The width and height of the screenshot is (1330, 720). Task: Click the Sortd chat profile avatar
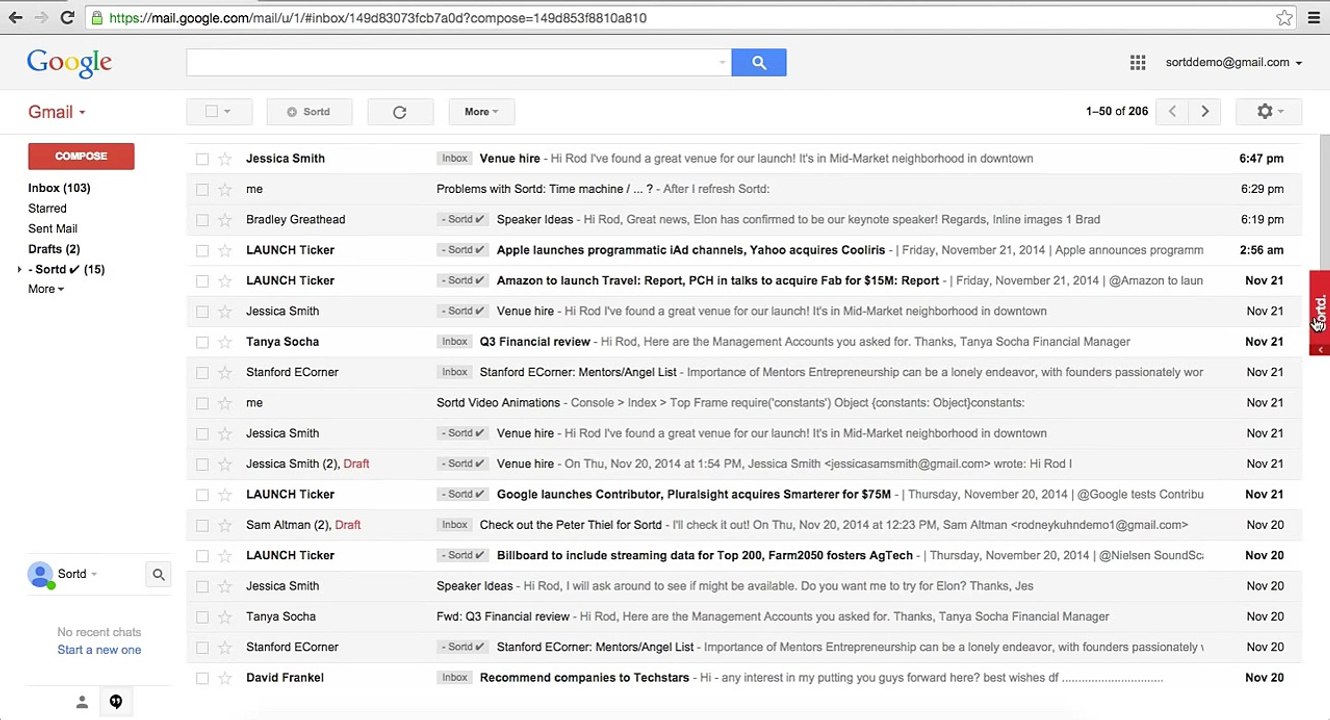tap(40, 574)
